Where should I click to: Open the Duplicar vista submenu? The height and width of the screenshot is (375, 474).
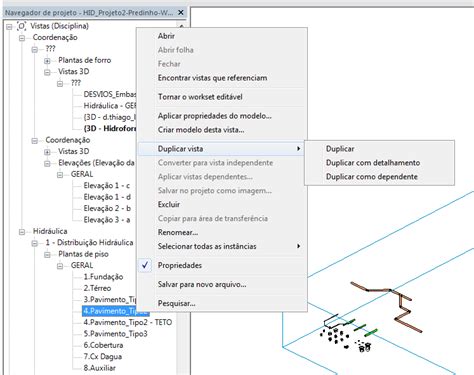(x=222, y=149)
